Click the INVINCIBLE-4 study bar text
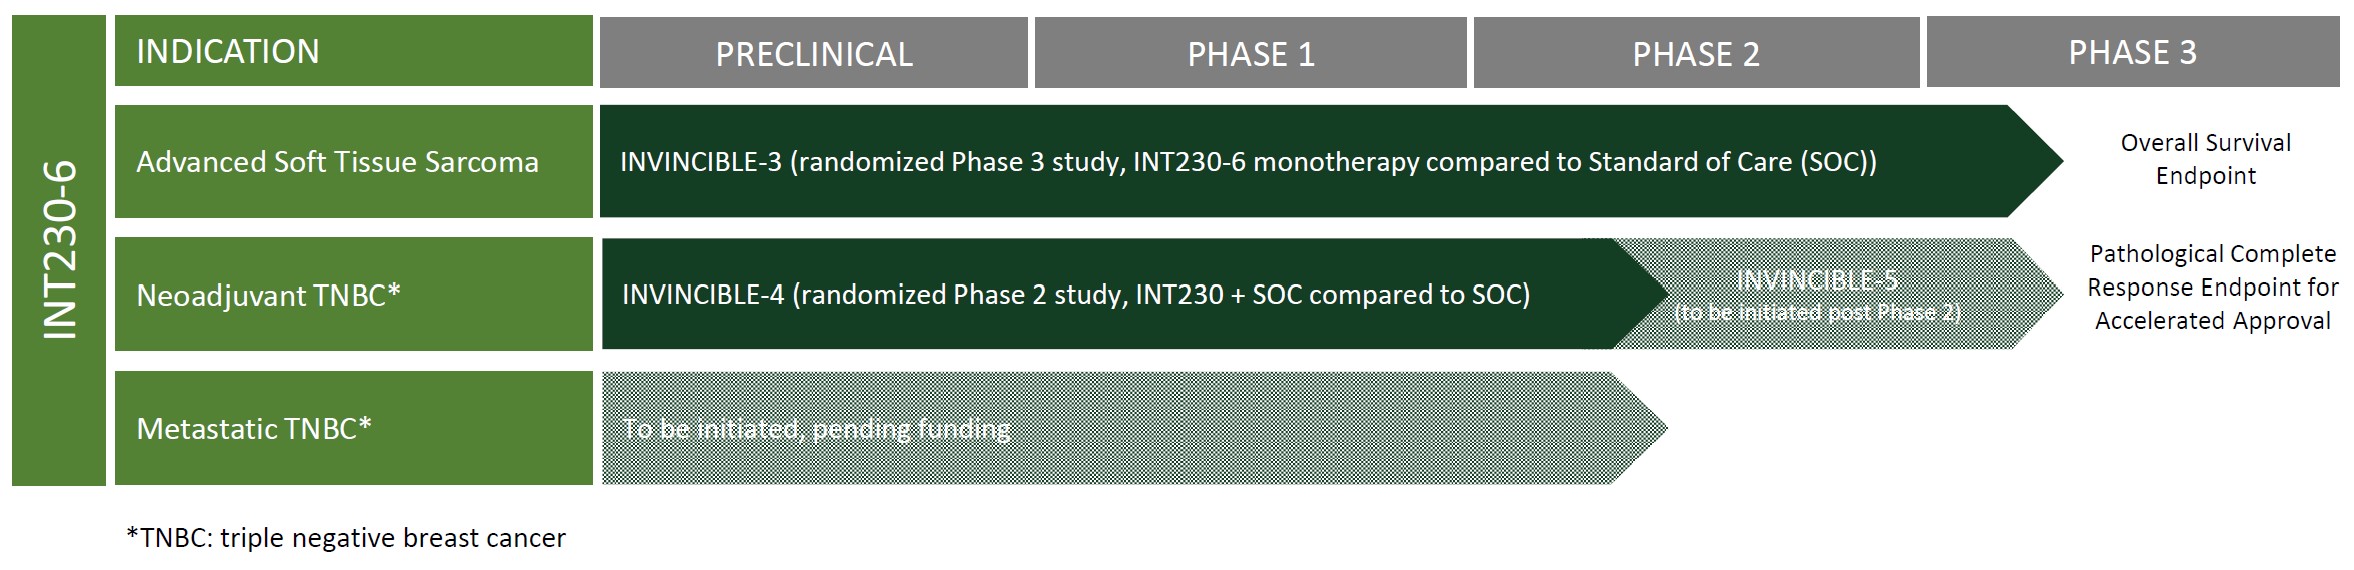Viewport: 2354px width, 570px height. pos(1075,295)
